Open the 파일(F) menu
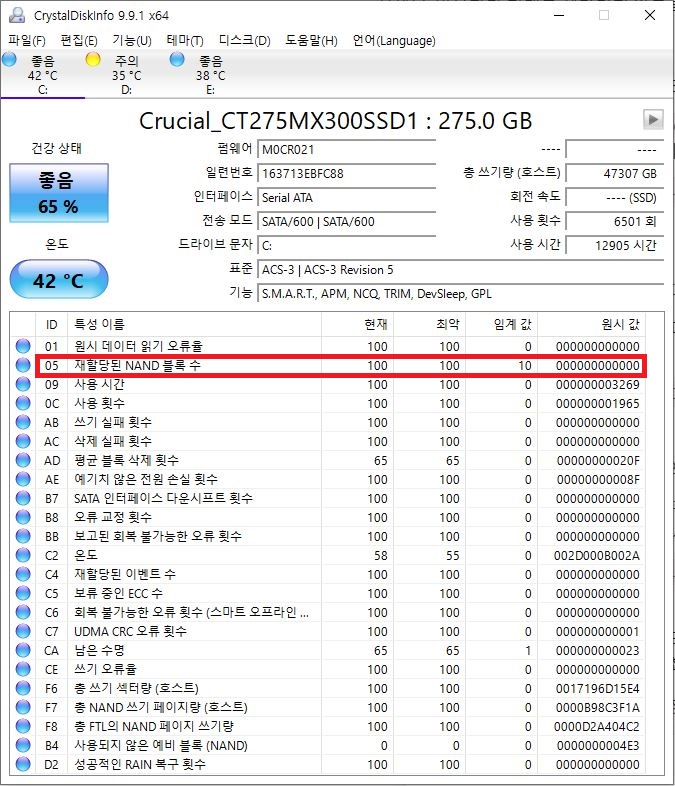 point(27,41)
